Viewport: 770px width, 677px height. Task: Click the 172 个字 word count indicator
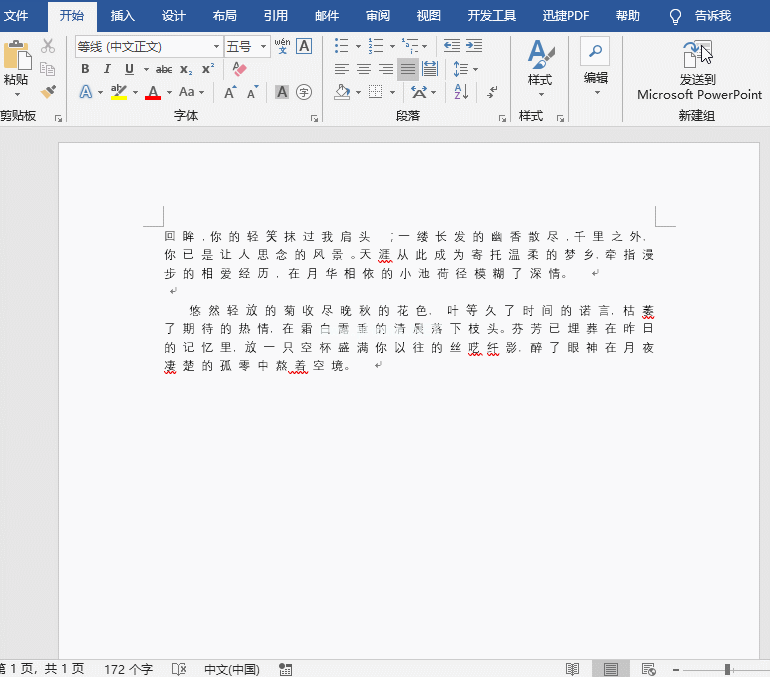(x=128, y=668)
